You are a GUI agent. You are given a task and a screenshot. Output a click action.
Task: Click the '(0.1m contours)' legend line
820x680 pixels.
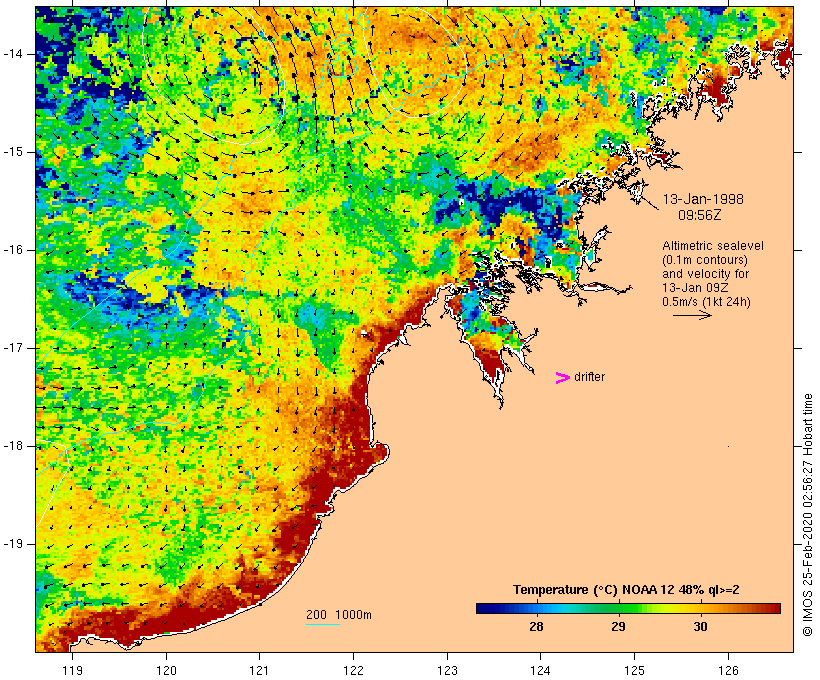click(x=705, y=260)
